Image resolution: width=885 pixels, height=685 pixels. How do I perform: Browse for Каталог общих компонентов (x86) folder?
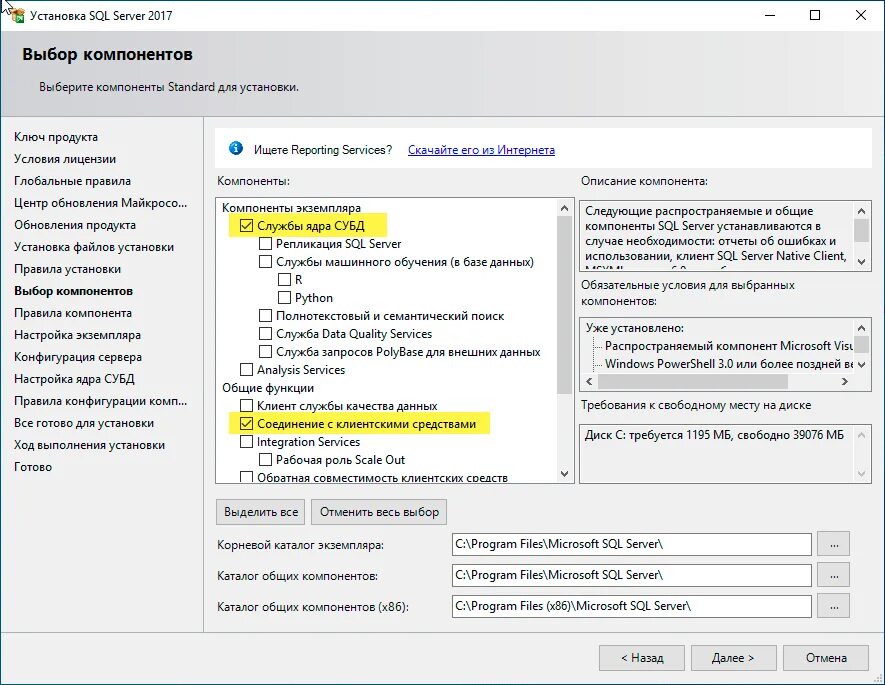(834, 607)
